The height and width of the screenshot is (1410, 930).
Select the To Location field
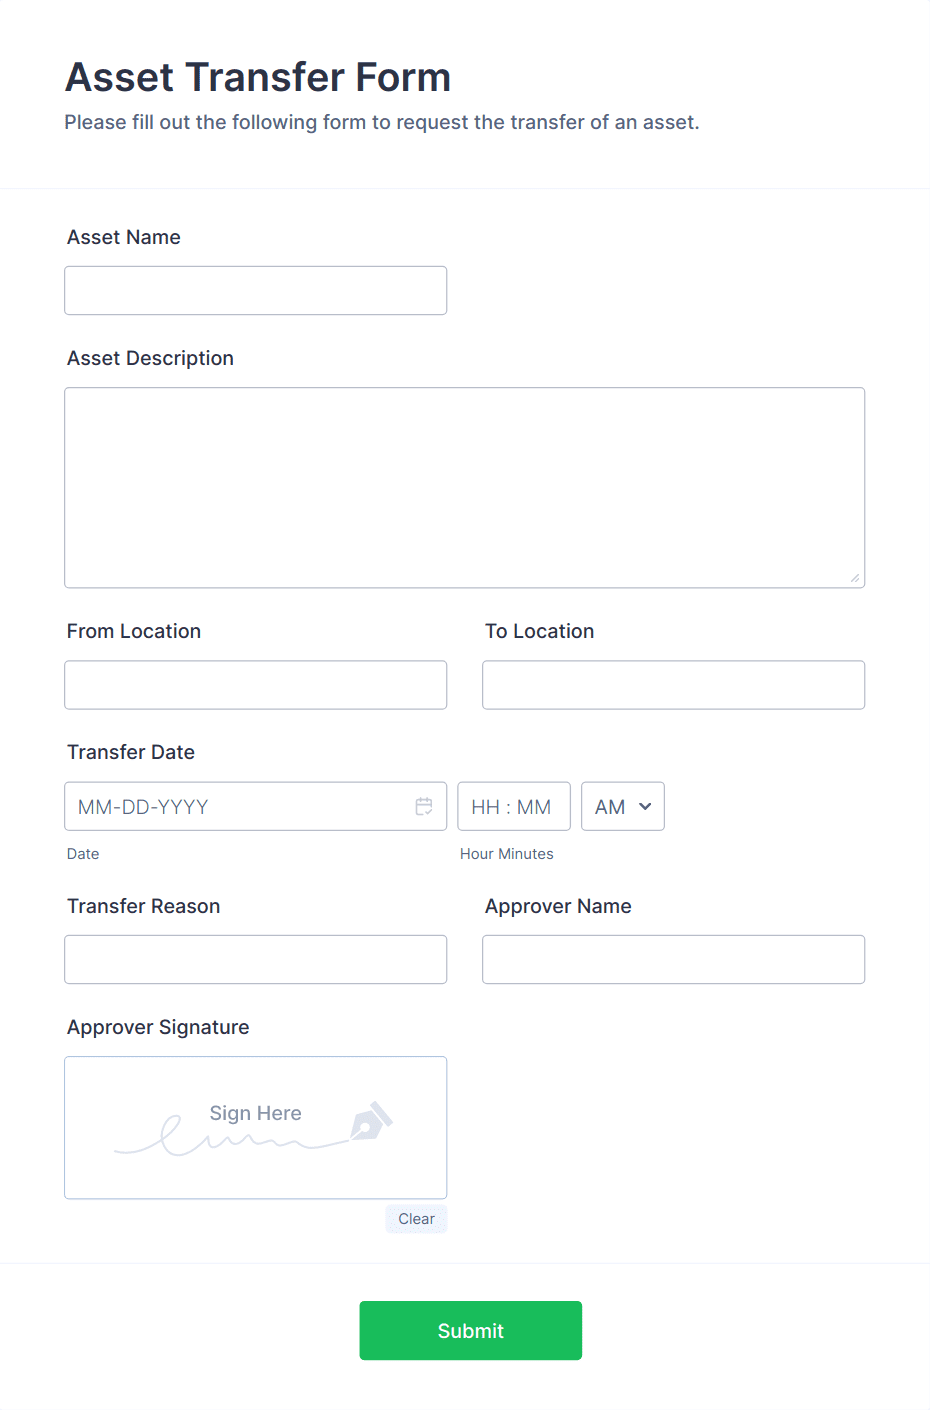click(x=672, y=685)
